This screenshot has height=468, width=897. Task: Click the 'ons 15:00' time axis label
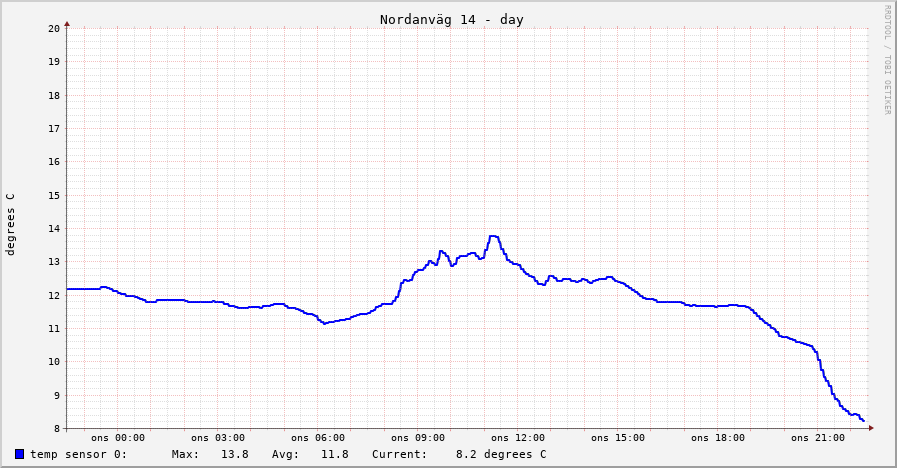coord(618,438)
